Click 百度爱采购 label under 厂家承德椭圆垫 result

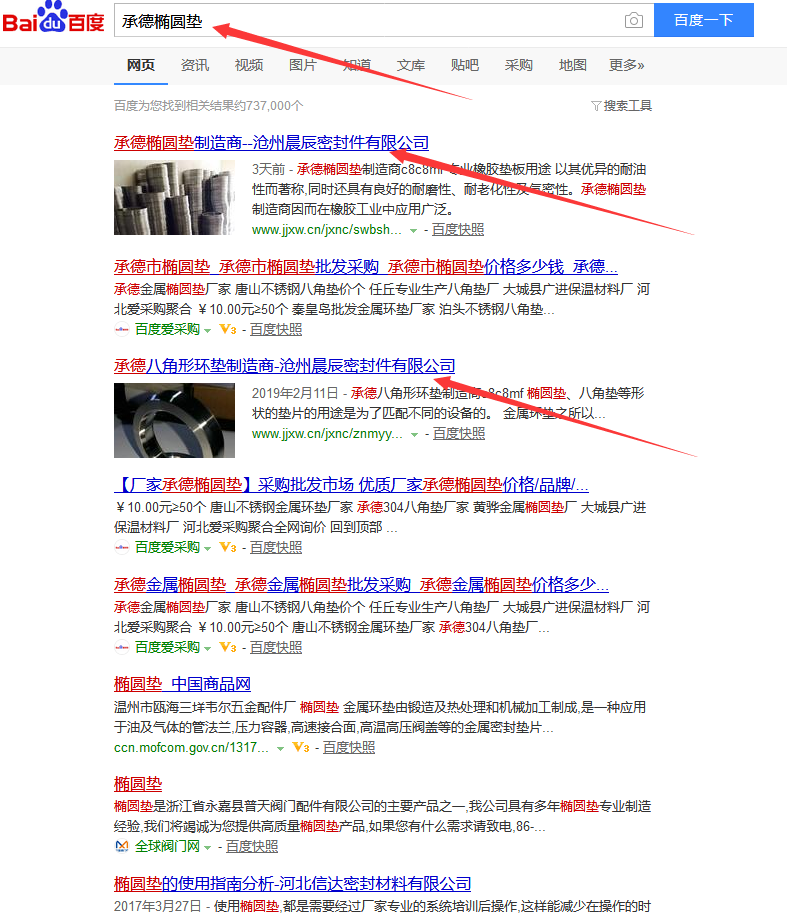point(168,547)
